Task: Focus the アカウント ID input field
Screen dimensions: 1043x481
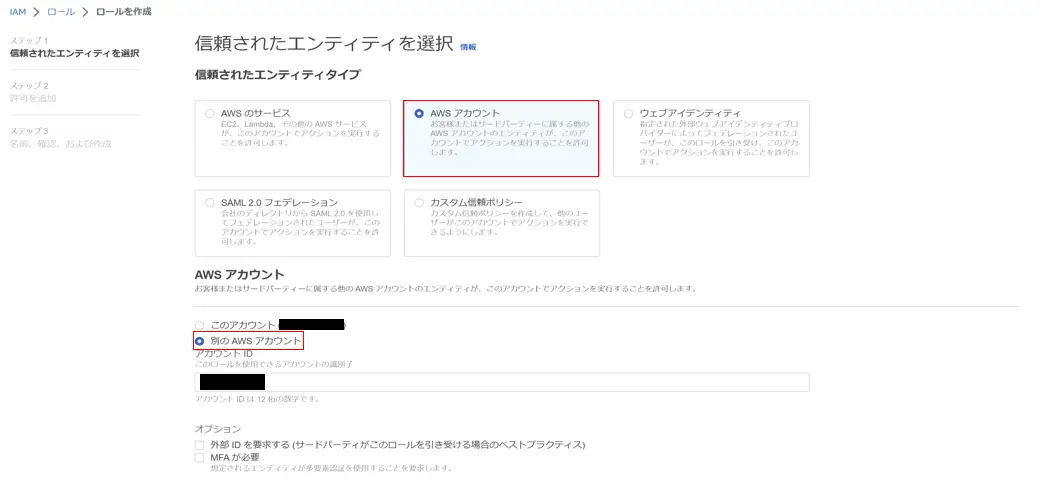Action: [502, 382]
